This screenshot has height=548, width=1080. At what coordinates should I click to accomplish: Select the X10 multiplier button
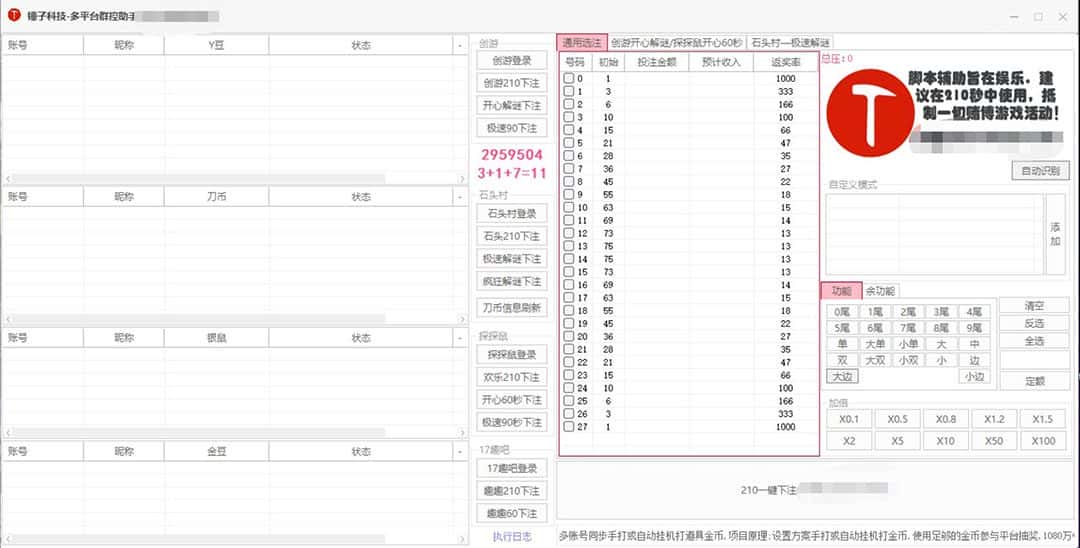pos(945,441)
